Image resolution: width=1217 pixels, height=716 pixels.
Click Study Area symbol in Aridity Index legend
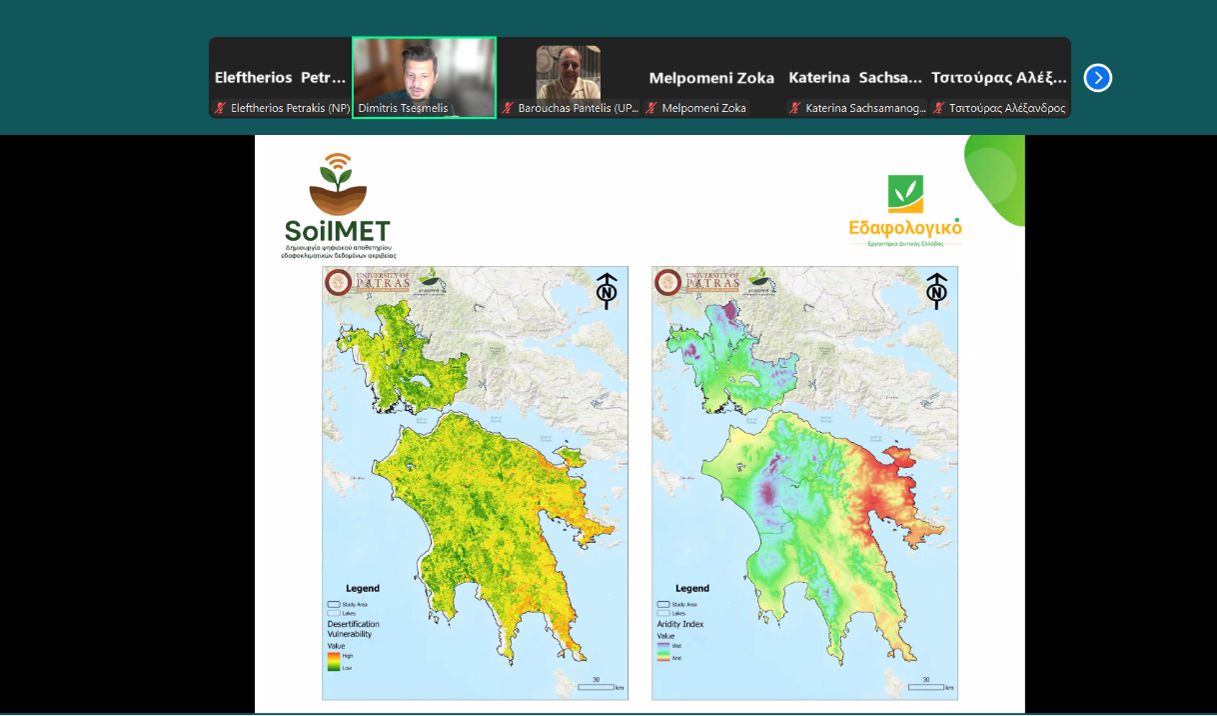pyautogui.click(x=663, y=604)
